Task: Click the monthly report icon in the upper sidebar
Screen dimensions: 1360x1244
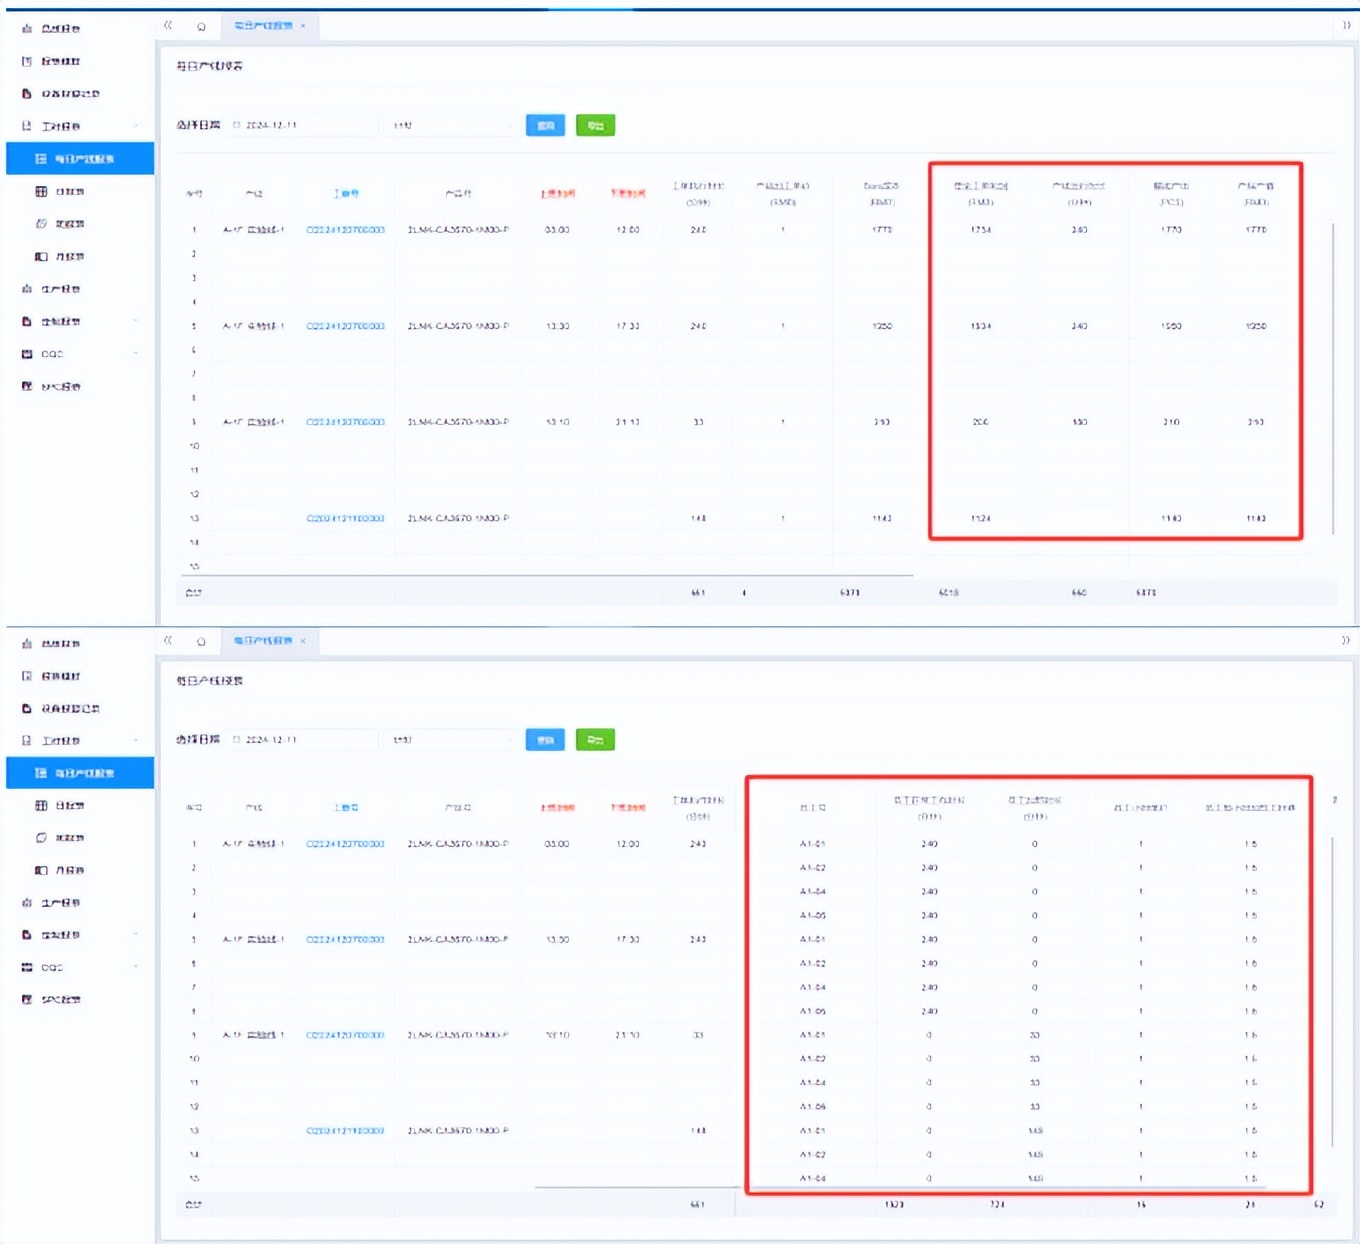Action: pos(41,257)
